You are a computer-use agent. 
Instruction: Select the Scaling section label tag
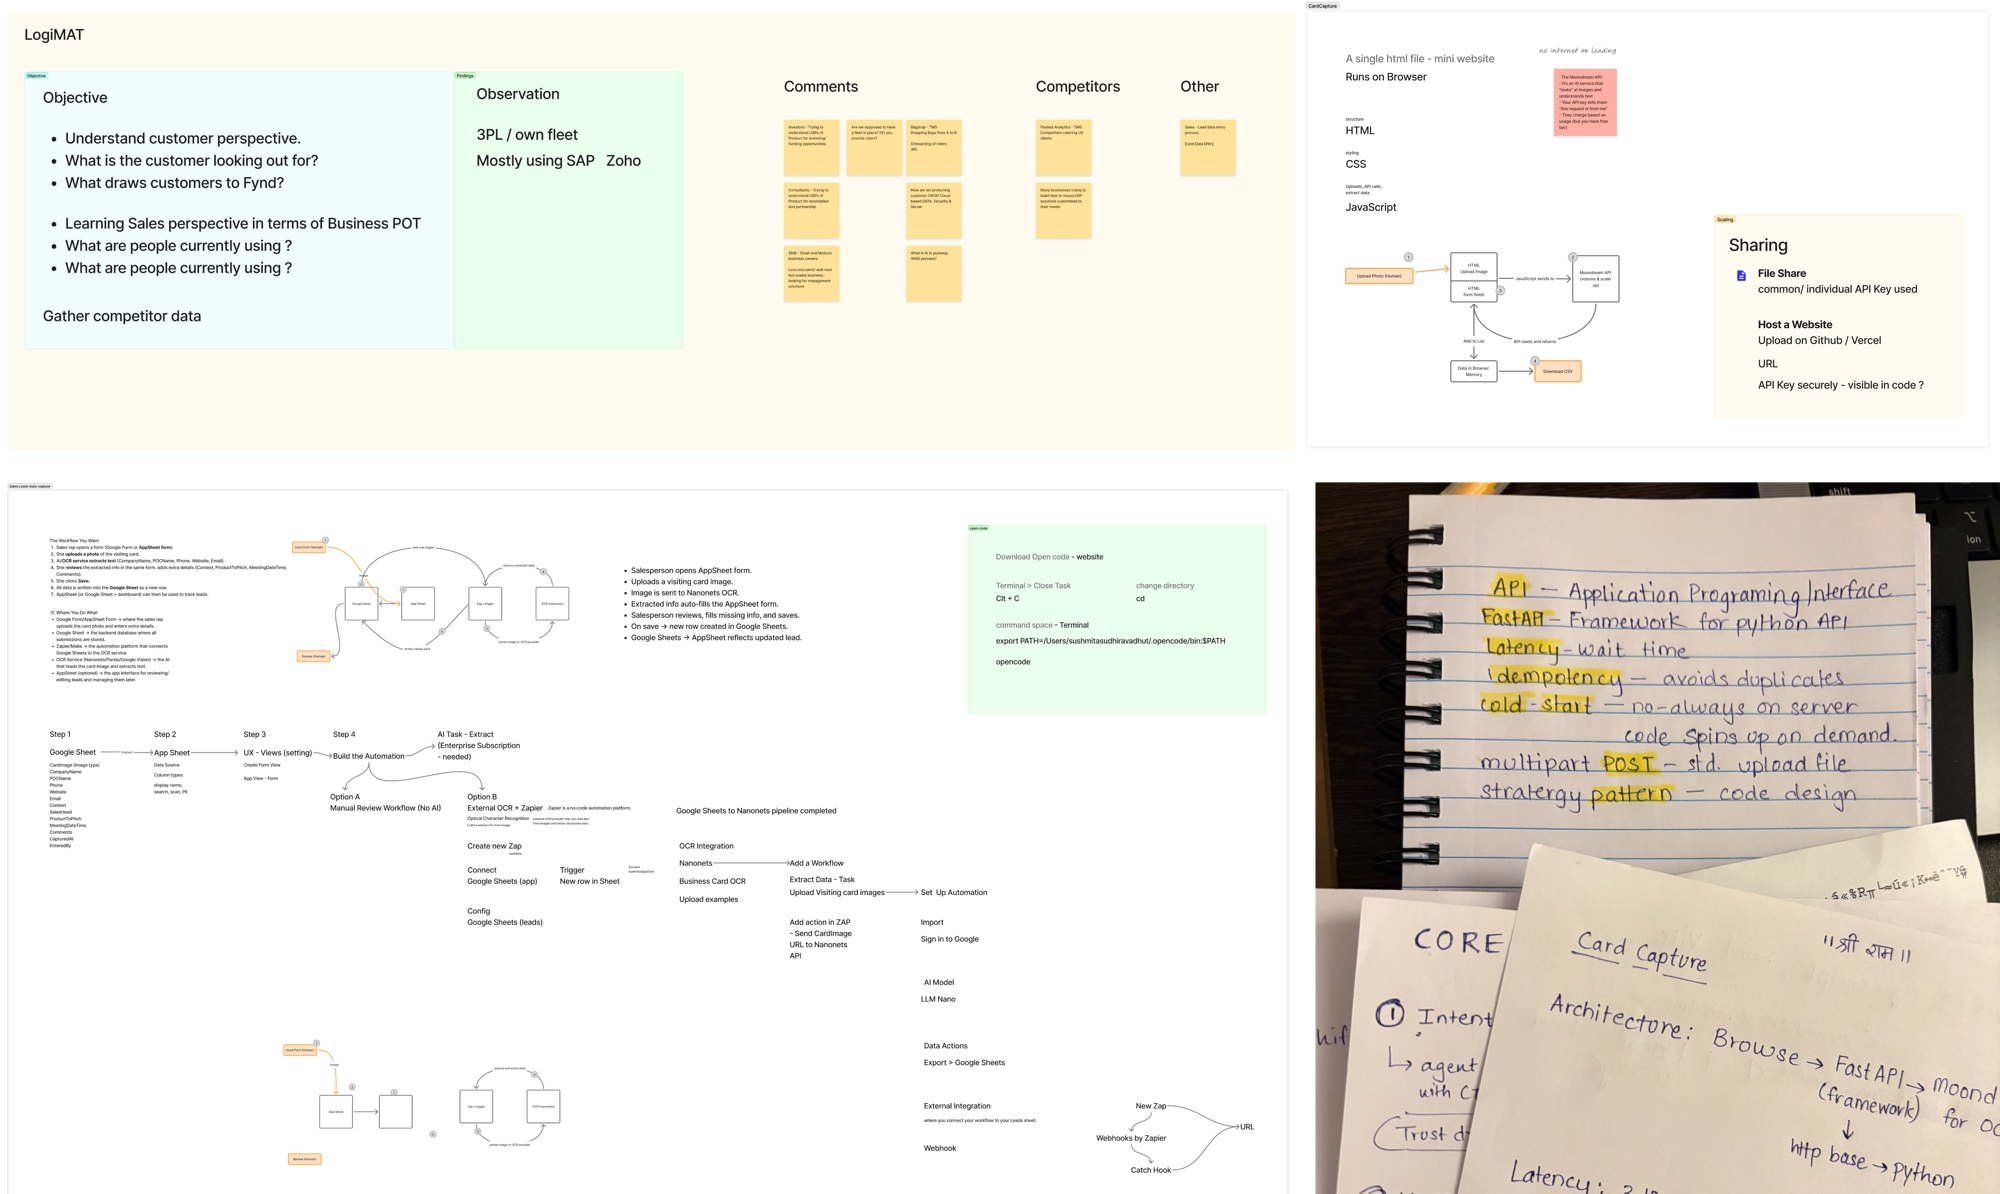point(1725,220)
